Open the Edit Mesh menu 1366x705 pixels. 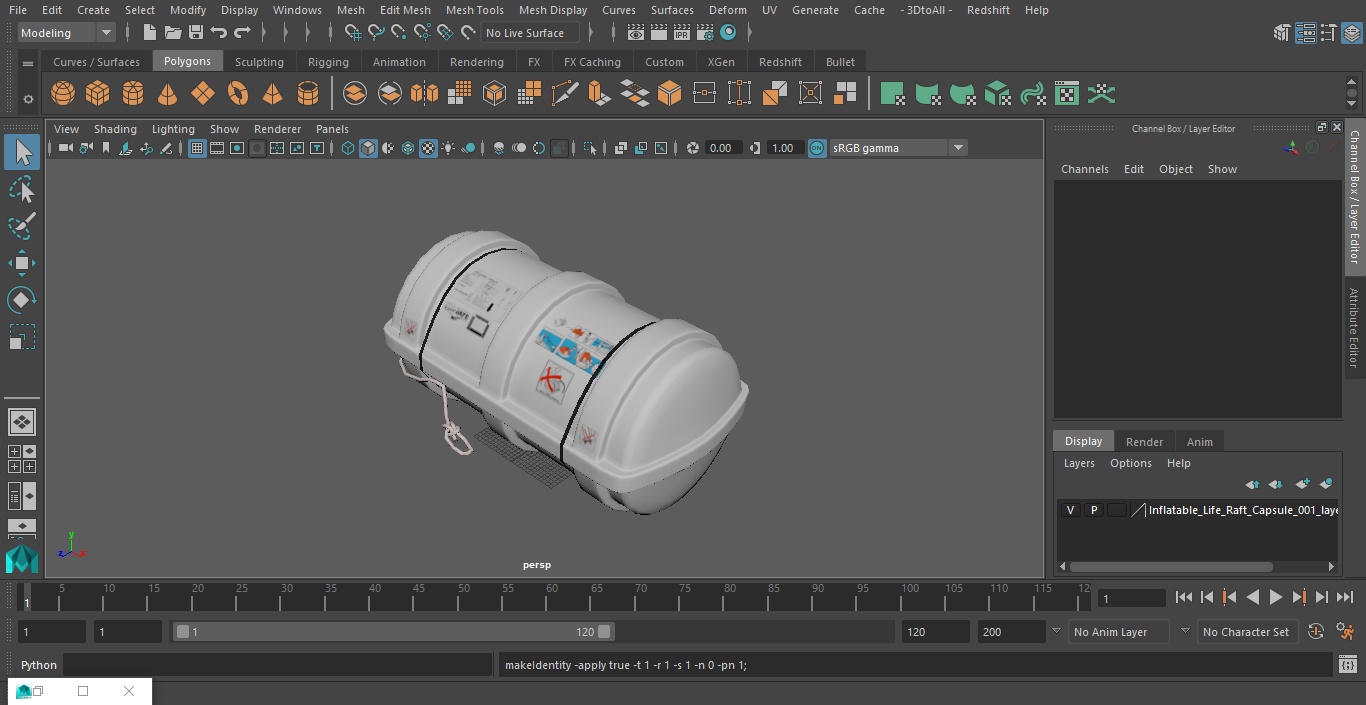click(x=405, y=10)
